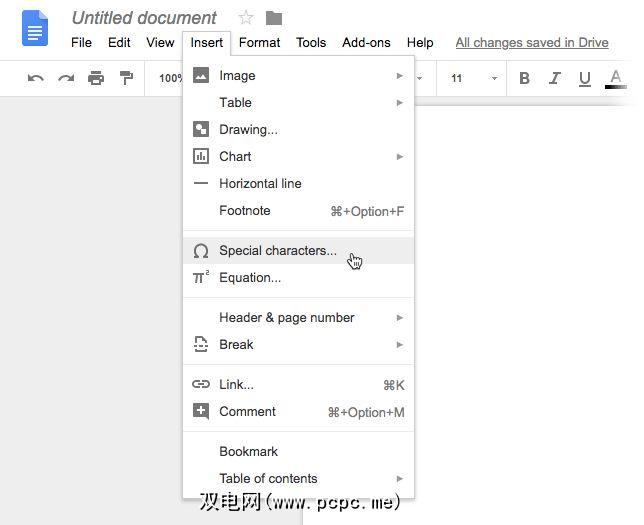Screen dimensions: 644x525
Task: Open Header & page number entry
Action: coord(299,318)
